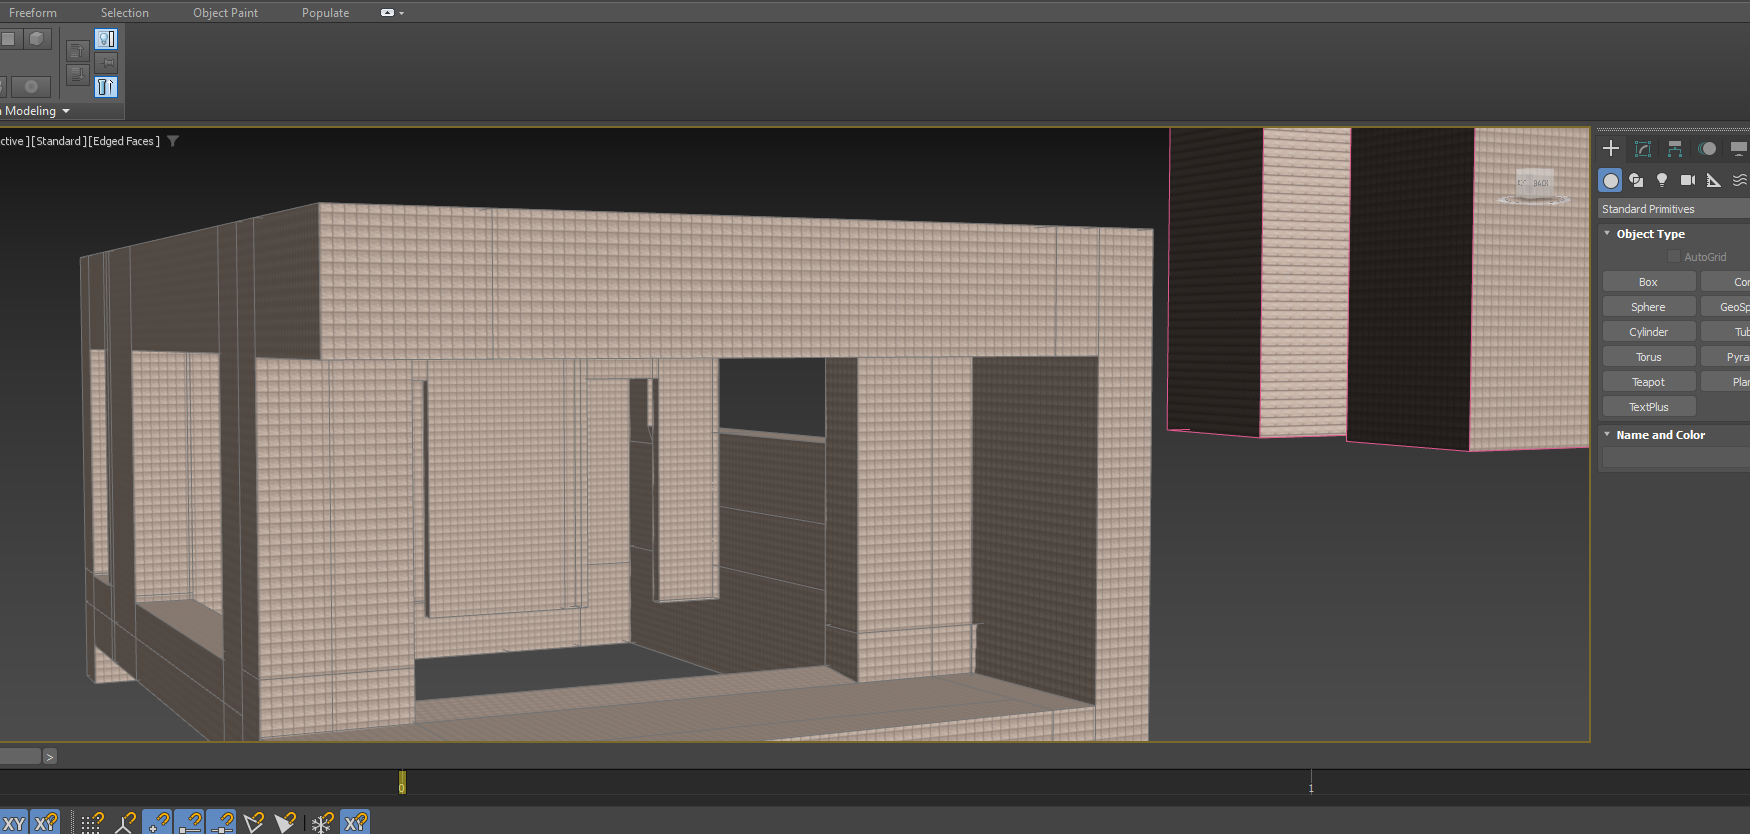Viewport: 1750px width, 834px height.
Task: Toggle the show end result lightbulb icon
Action: 106,39
